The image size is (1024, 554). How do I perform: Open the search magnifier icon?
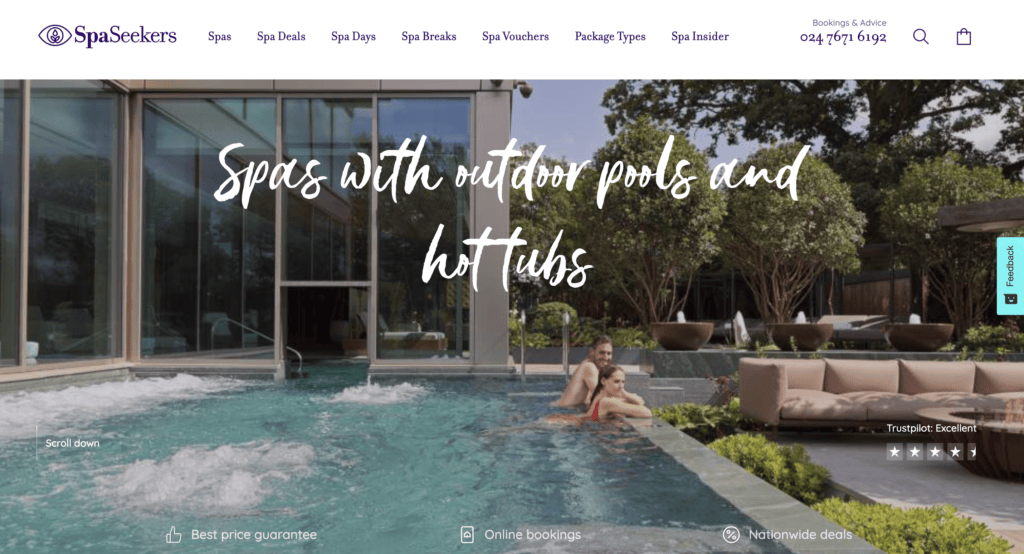click(x=921, y=37)
